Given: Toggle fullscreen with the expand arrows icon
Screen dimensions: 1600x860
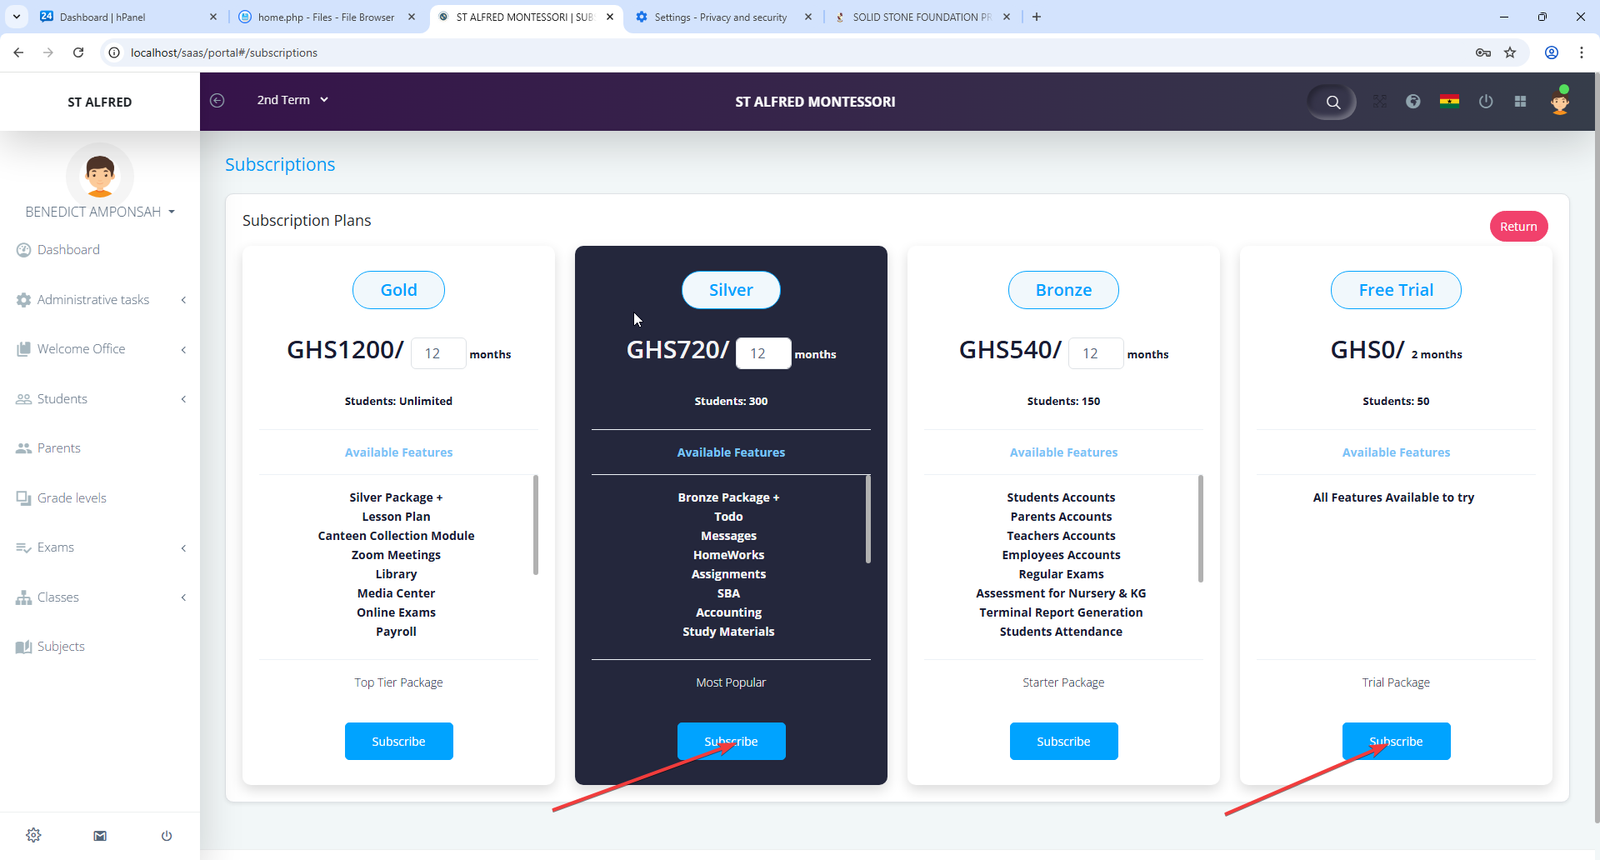Looking at the screenshot, I should pos(1379,101).
